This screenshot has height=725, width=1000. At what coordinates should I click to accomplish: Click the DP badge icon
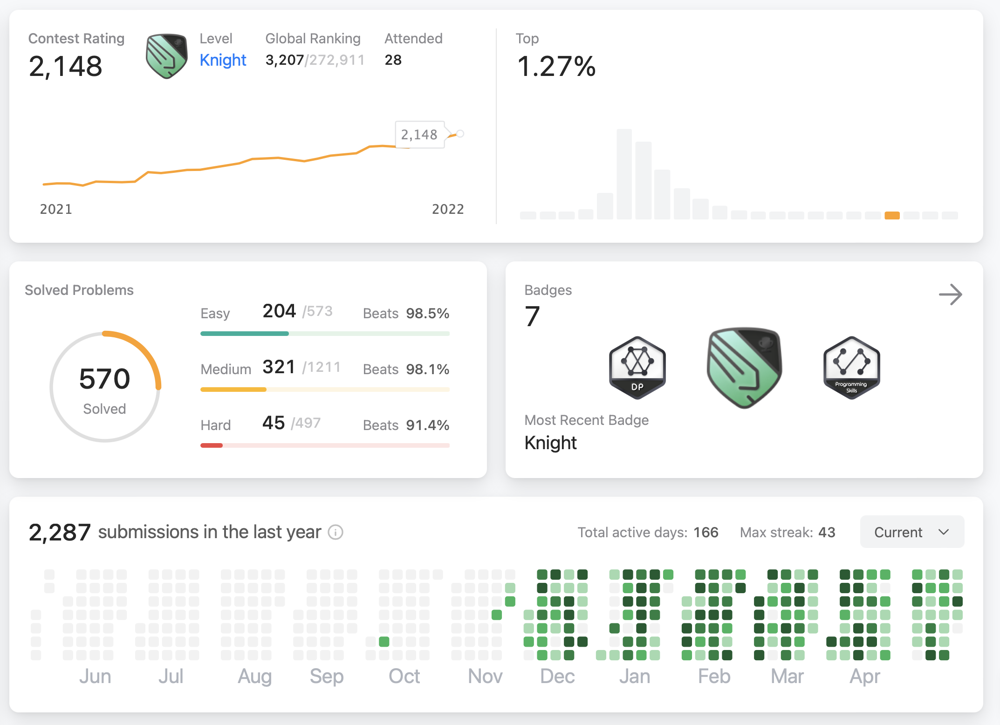(637, 368)
